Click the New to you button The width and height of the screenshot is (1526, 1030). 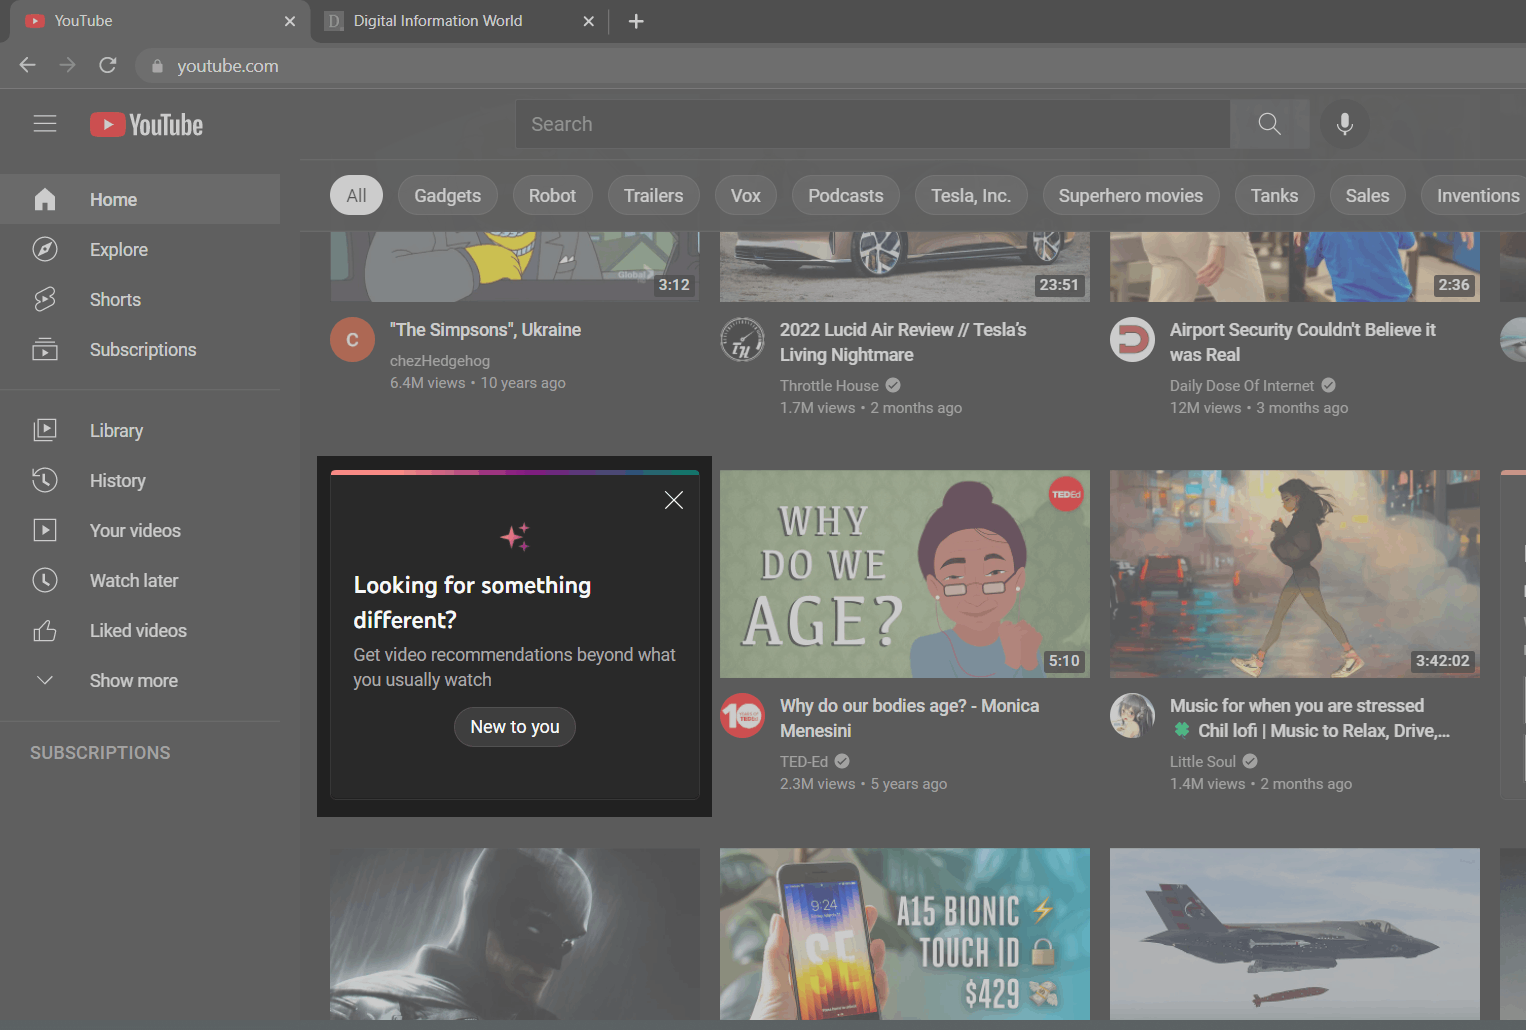click(515, 727)
